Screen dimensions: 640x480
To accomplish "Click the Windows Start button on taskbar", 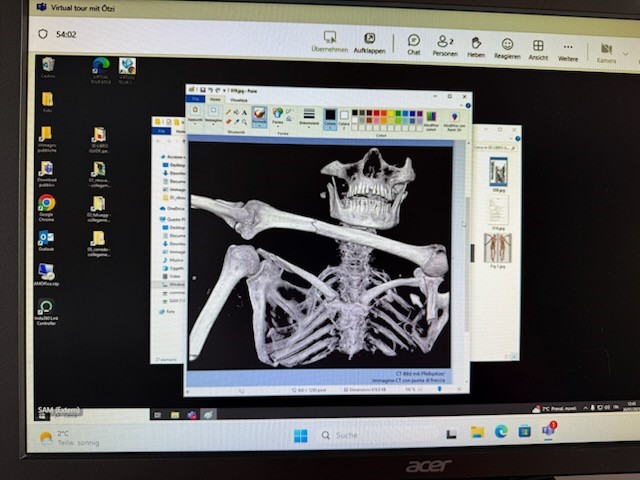I will [x=300, y=435].
